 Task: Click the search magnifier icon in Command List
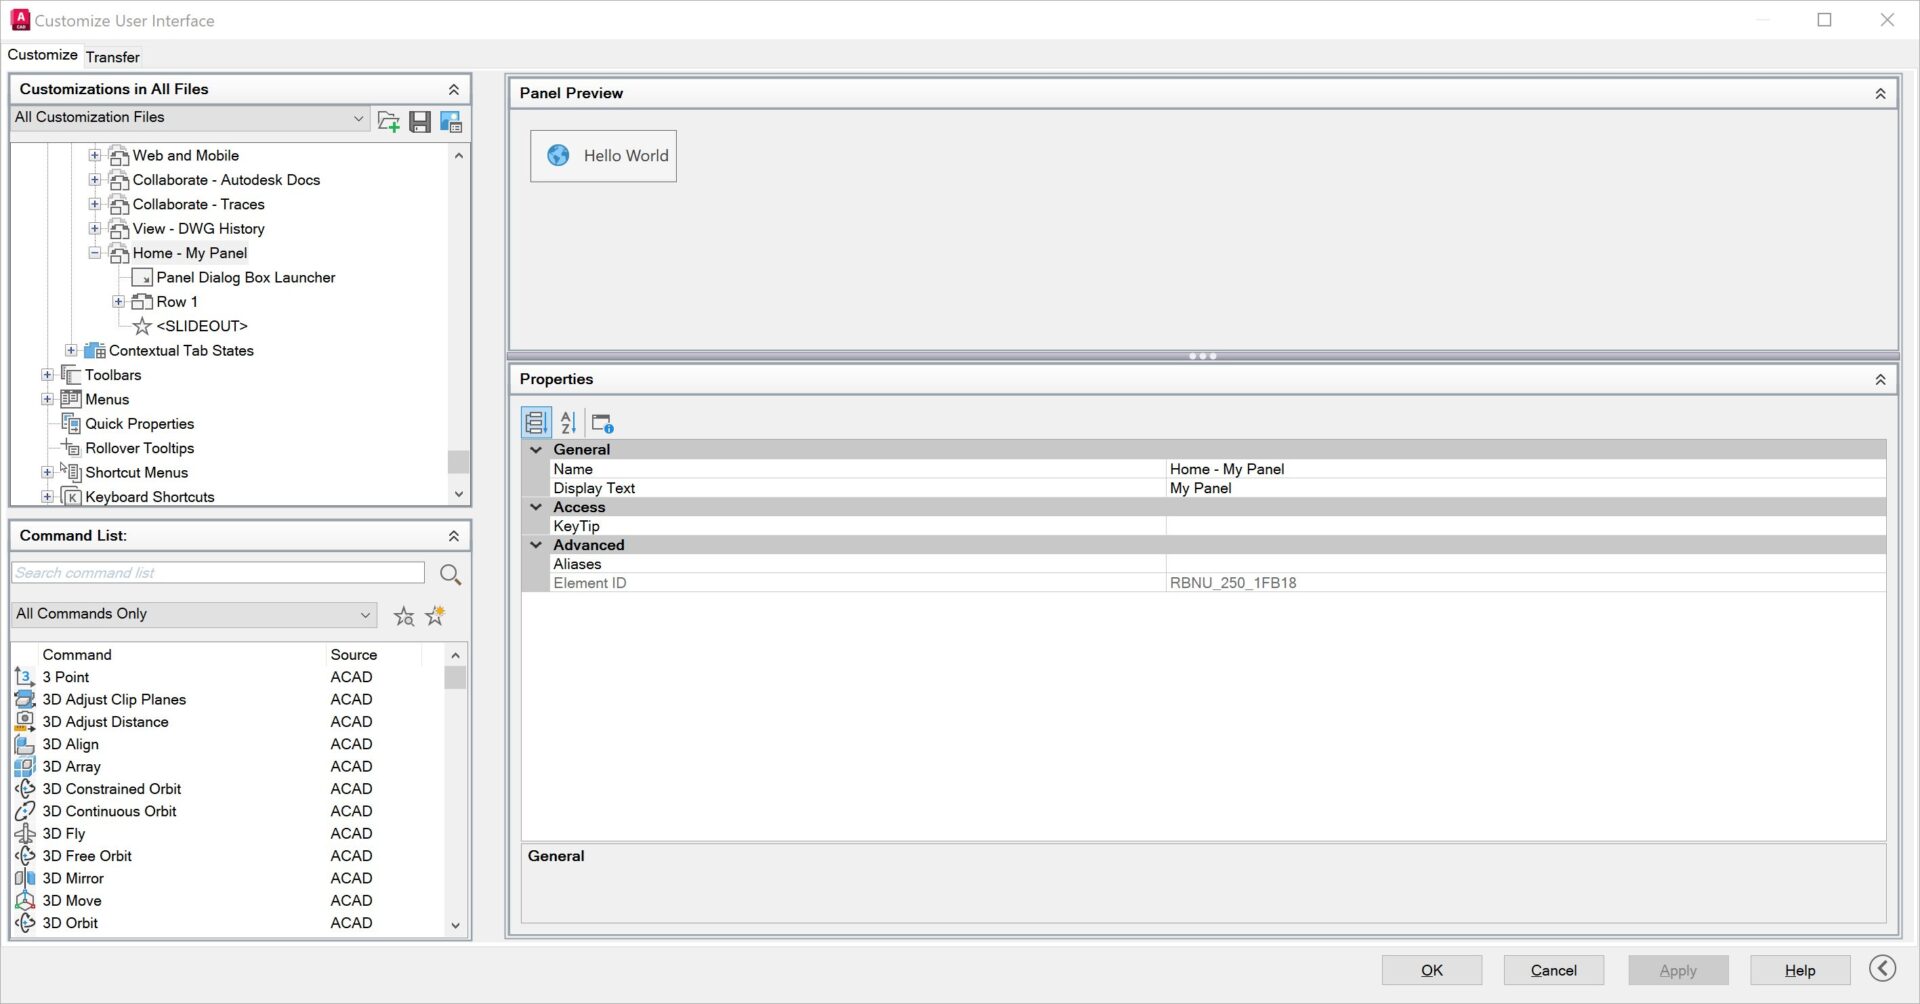450,574
